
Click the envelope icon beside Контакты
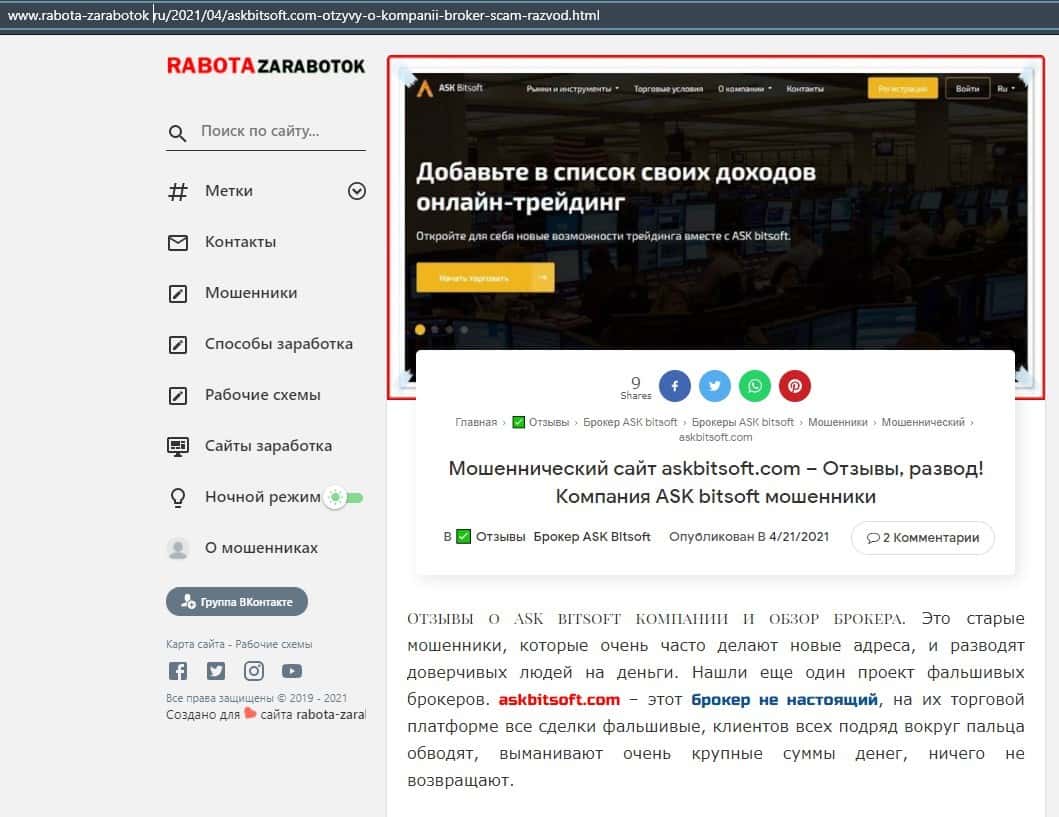178,242
